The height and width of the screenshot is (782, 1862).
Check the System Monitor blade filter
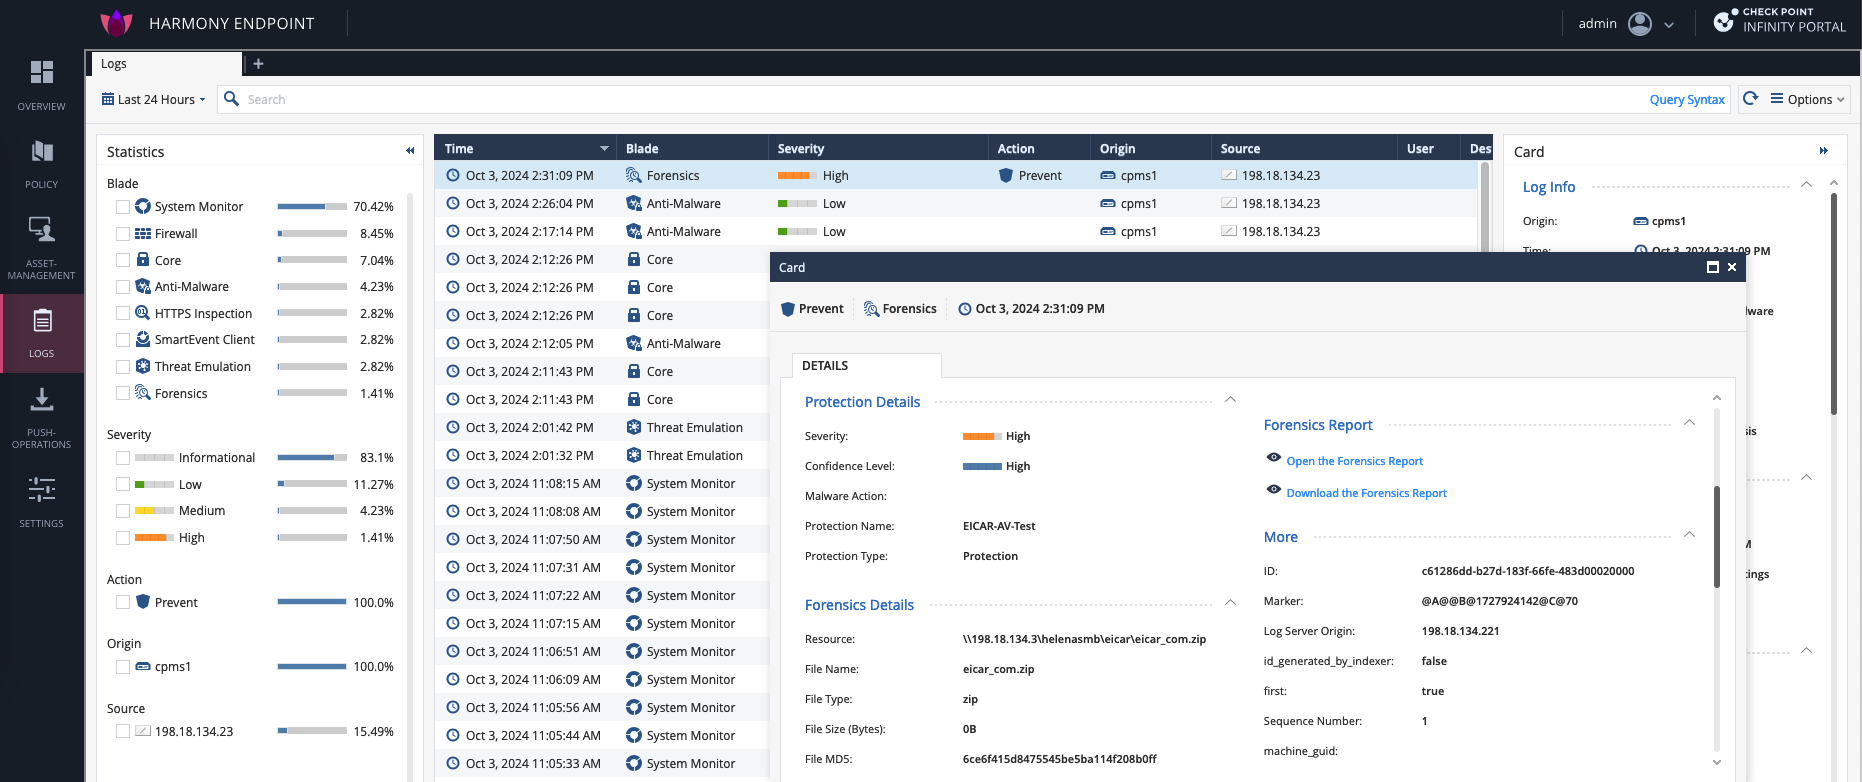pos(123,207)
